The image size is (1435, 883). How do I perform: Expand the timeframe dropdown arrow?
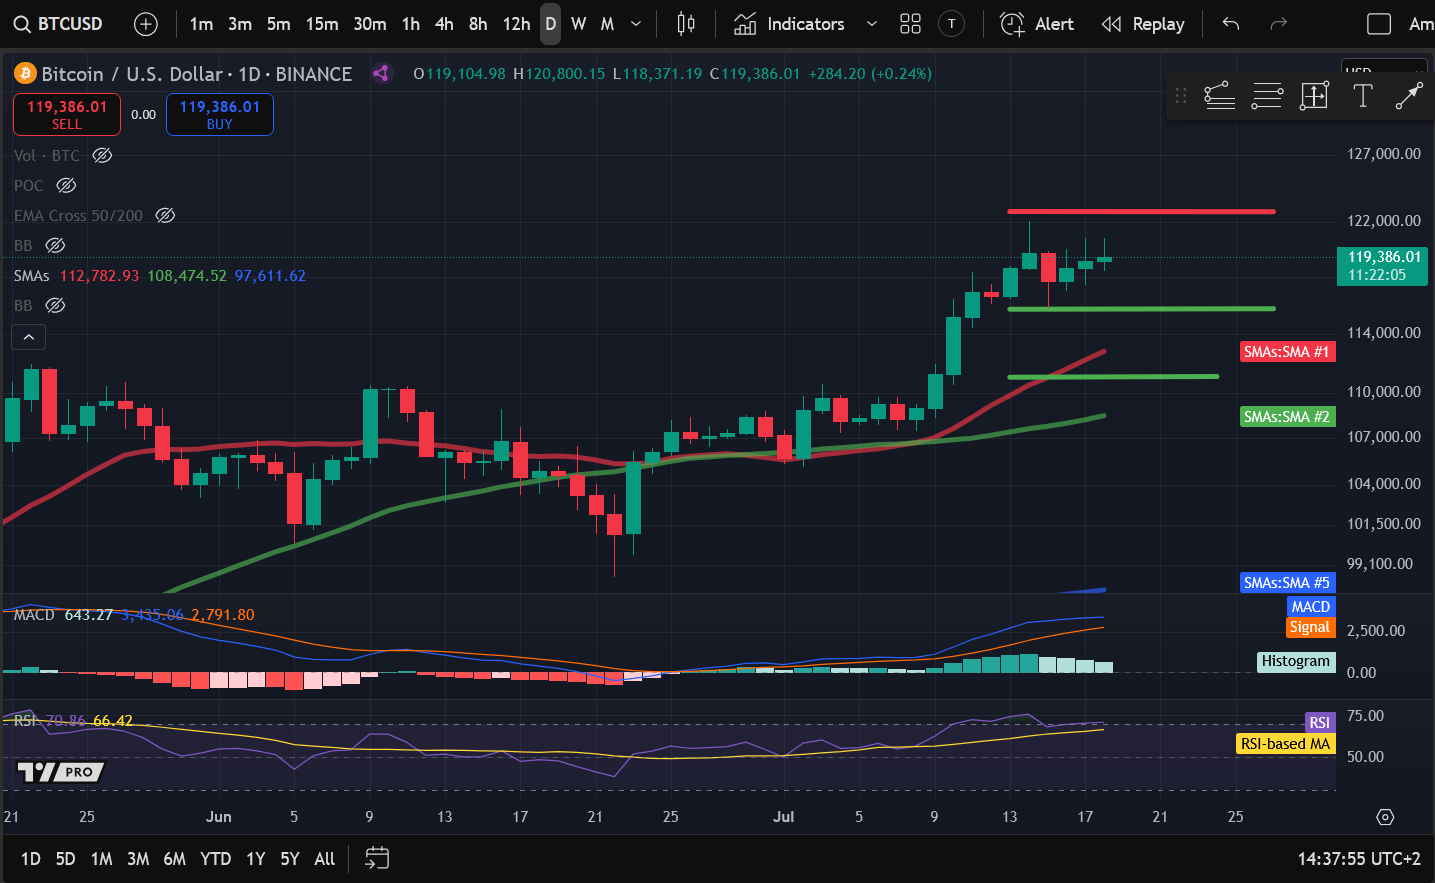(636, 24)
